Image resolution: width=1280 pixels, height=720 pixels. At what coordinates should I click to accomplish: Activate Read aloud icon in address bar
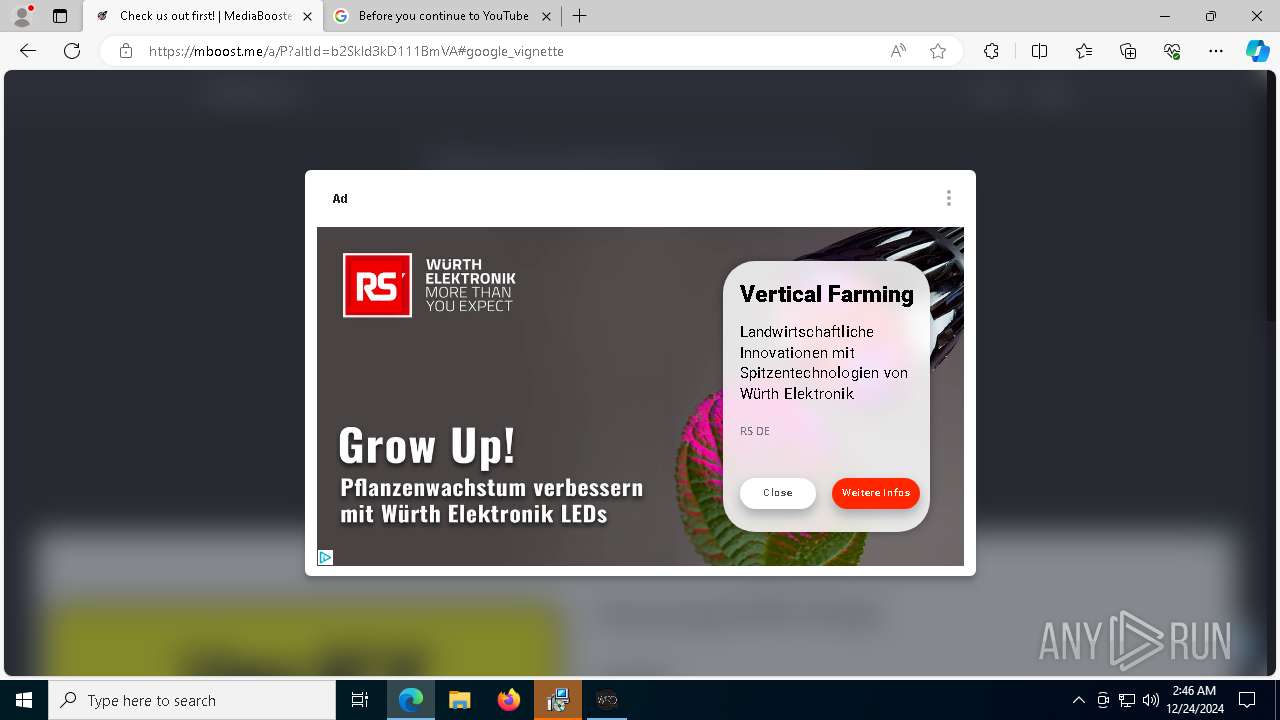pyautogui.click(x=898, y=51)
